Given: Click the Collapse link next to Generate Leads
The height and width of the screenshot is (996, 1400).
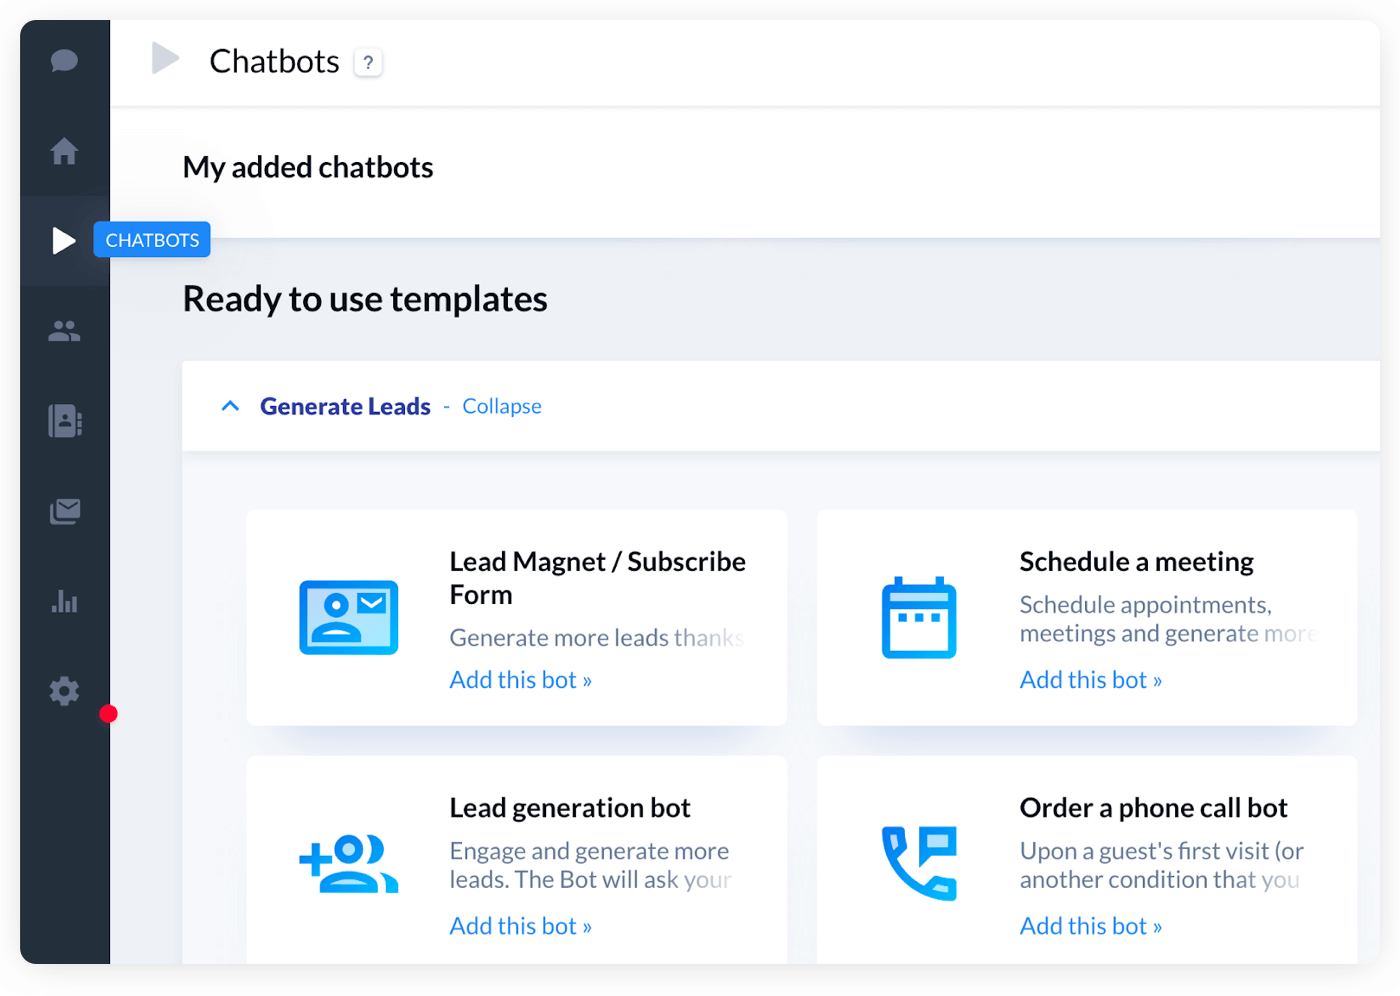Looking at the screenshot, I should pyautogui.click(x=501, y=406).
